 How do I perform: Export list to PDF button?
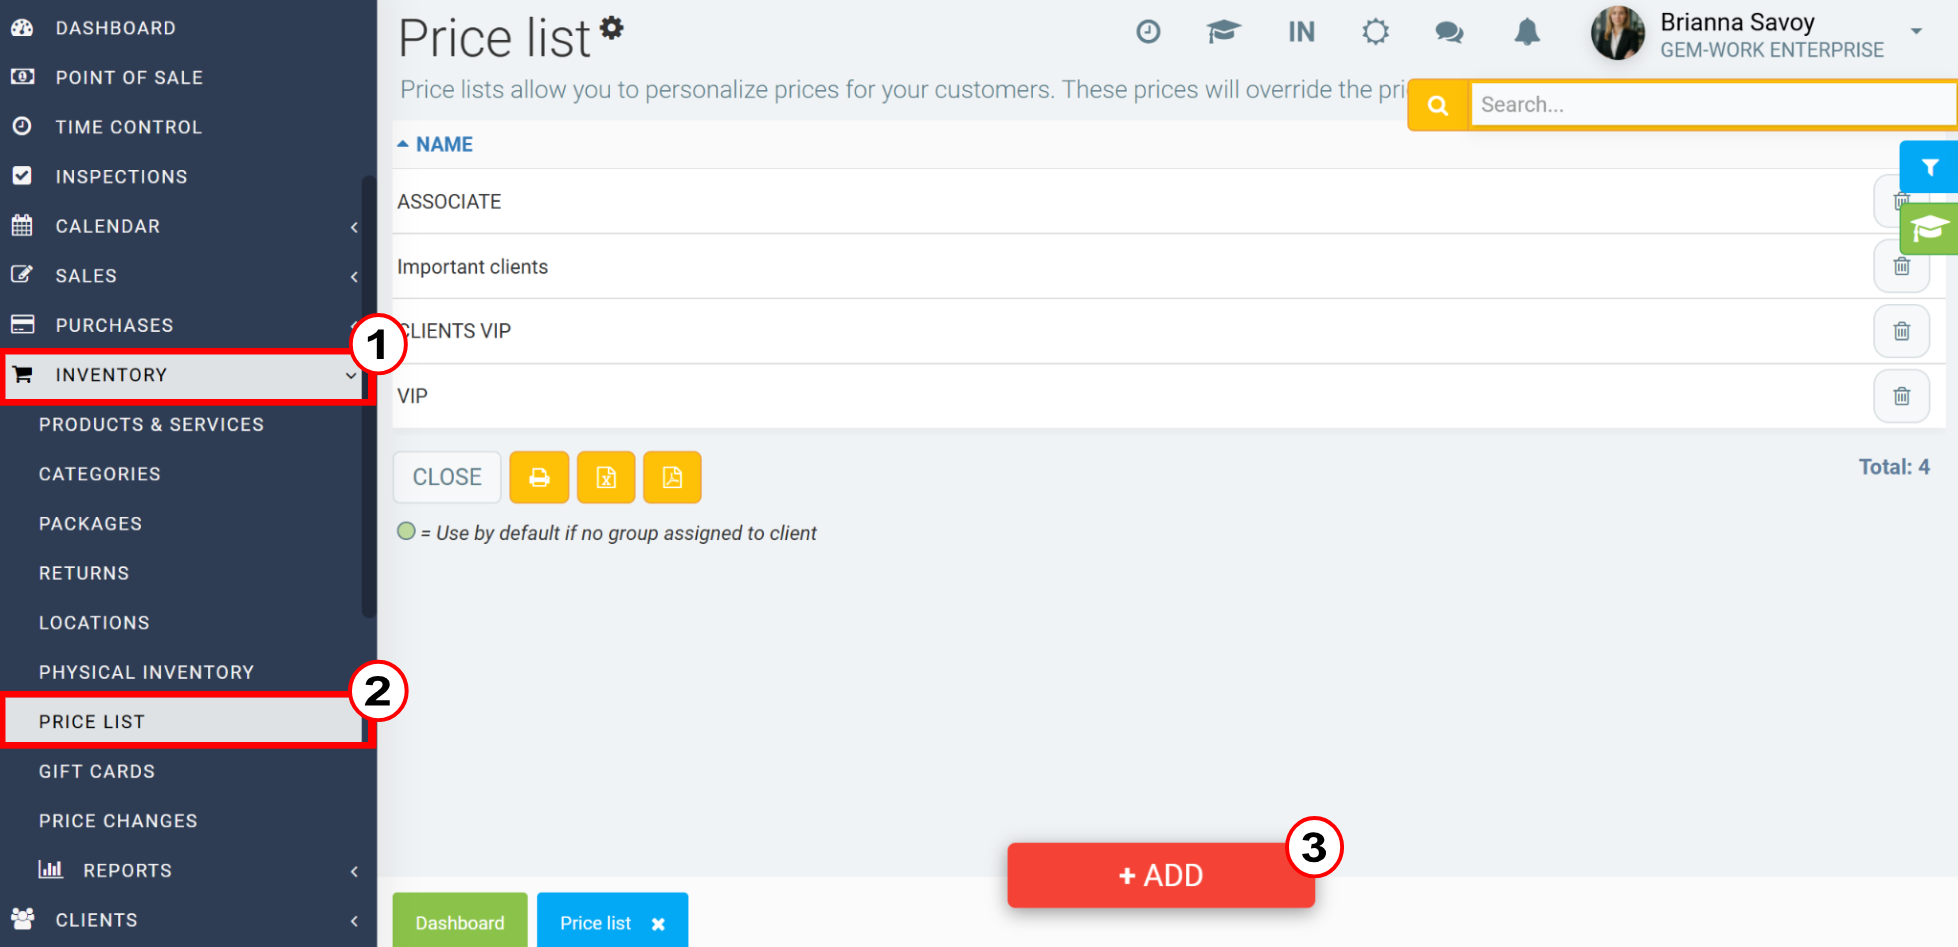pyautogui.click(x=672, y=477)
